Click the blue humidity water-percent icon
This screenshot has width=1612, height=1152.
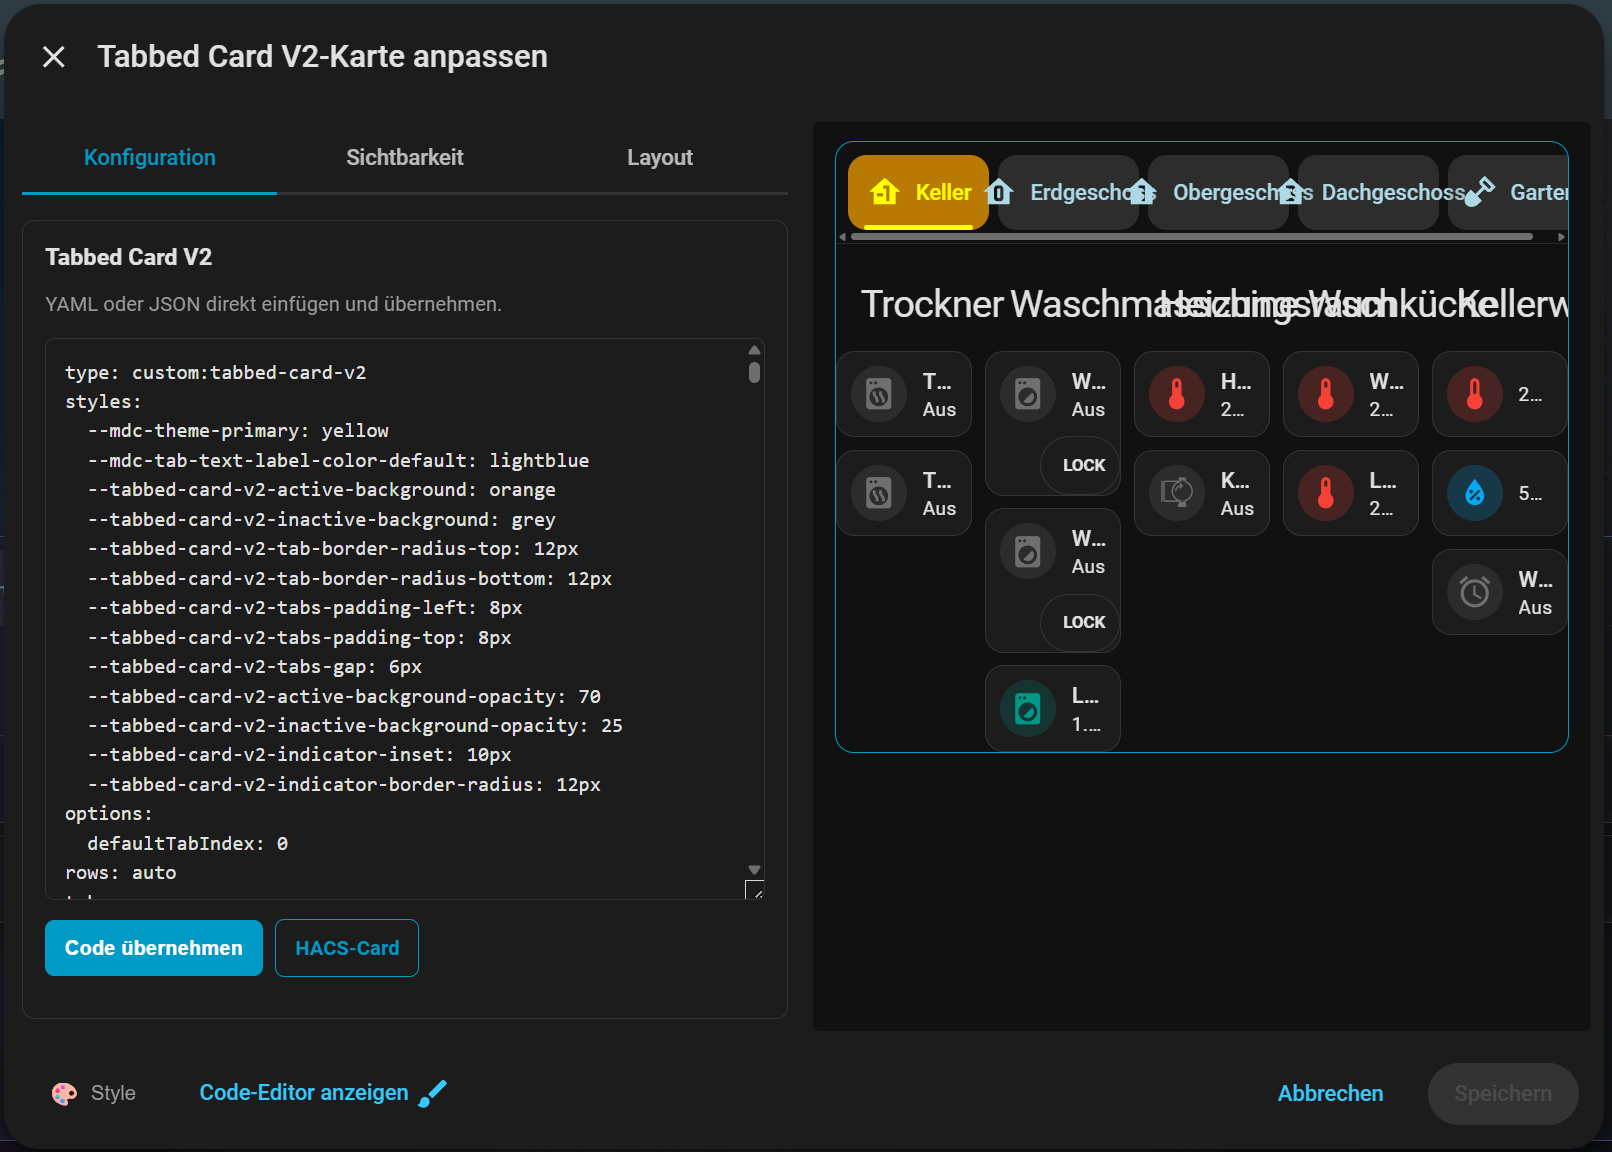(1475, 493)
